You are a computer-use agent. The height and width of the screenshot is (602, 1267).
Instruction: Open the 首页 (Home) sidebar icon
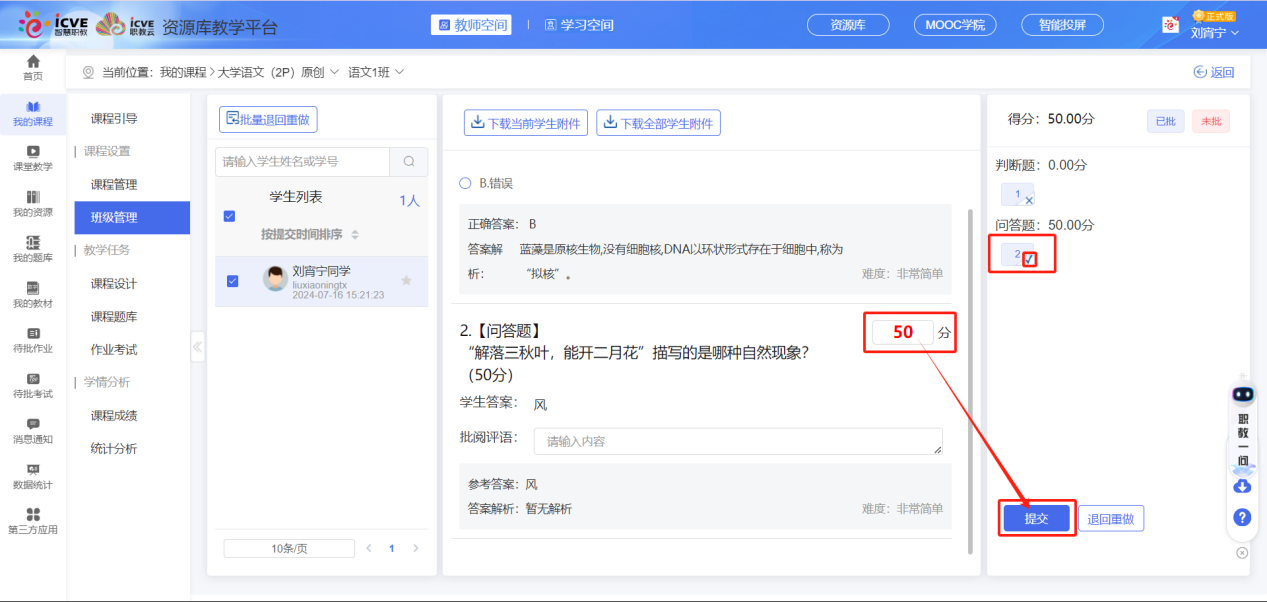point(33,67)
